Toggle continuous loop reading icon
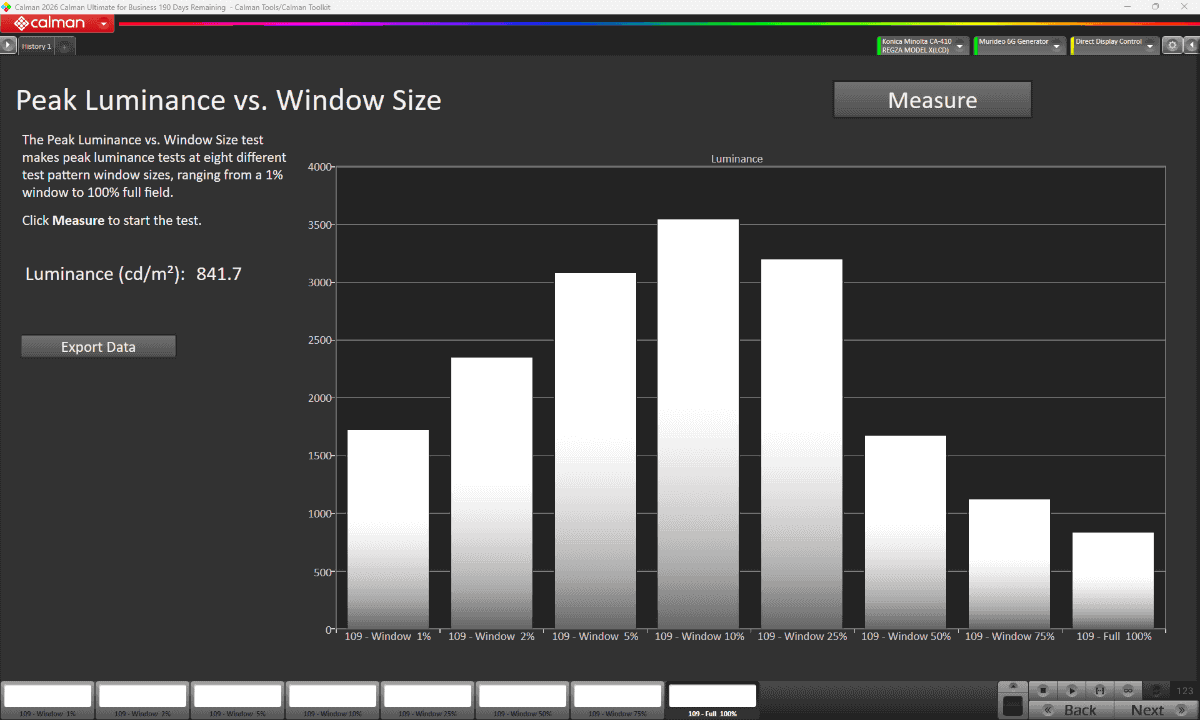Viewport: 1200px width, 720px height. pyautogui.click(x=1127, y=690)
